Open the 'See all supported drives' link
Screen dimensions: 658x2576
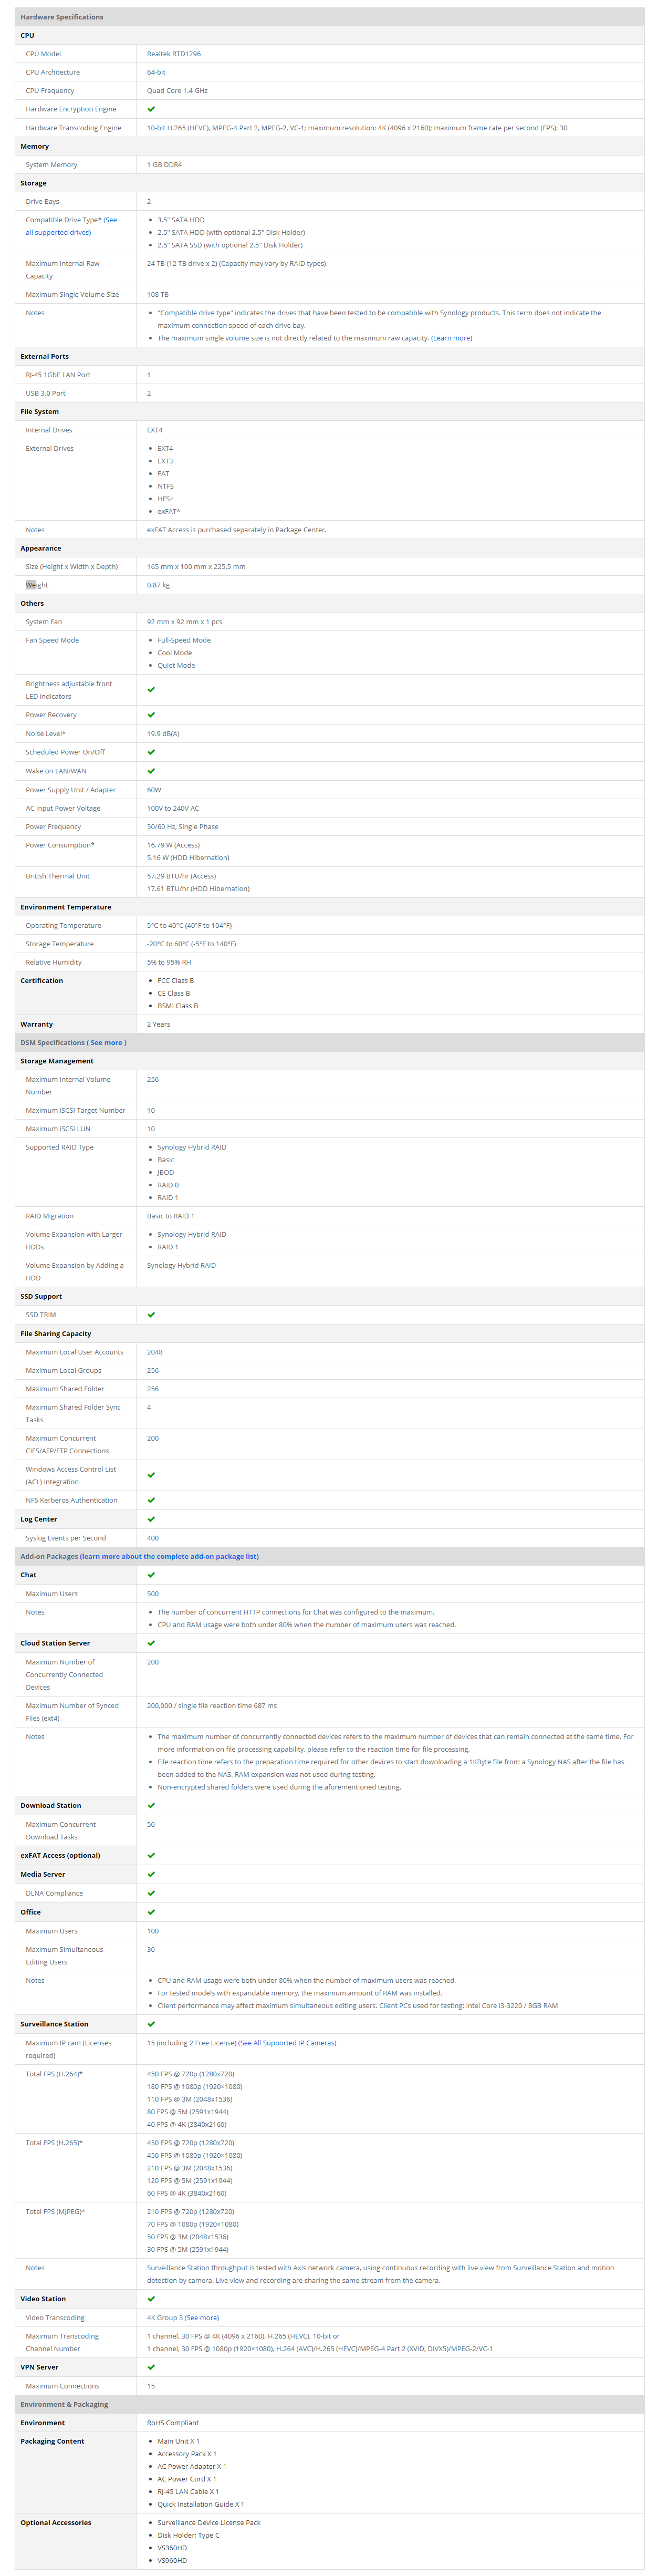(x=72, y=226)
